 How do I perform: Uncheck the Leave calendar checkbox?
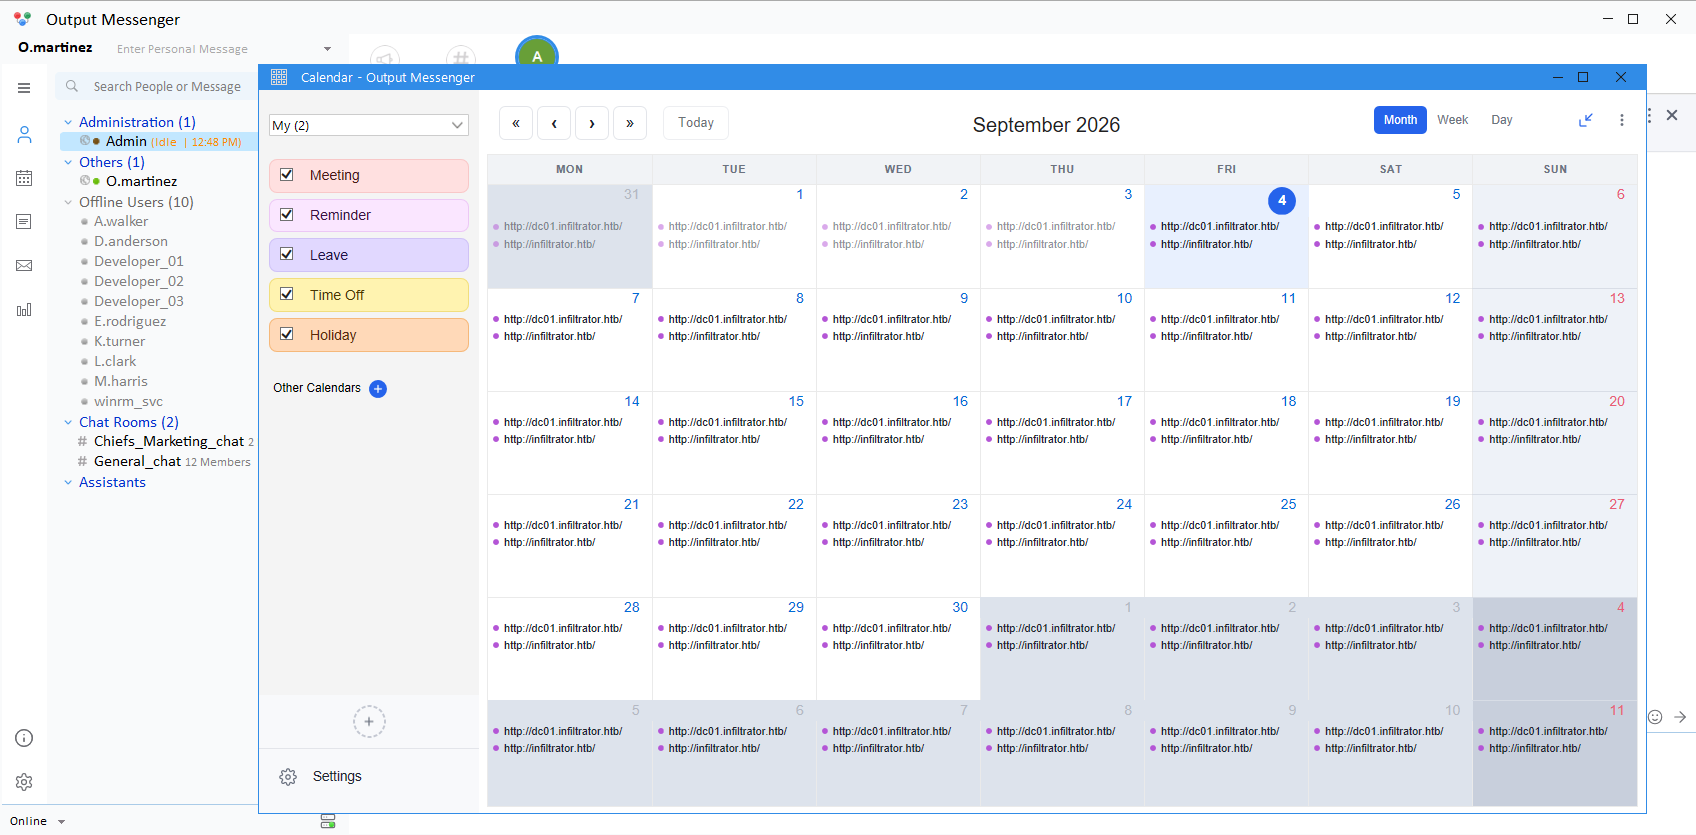pos(287,255)
